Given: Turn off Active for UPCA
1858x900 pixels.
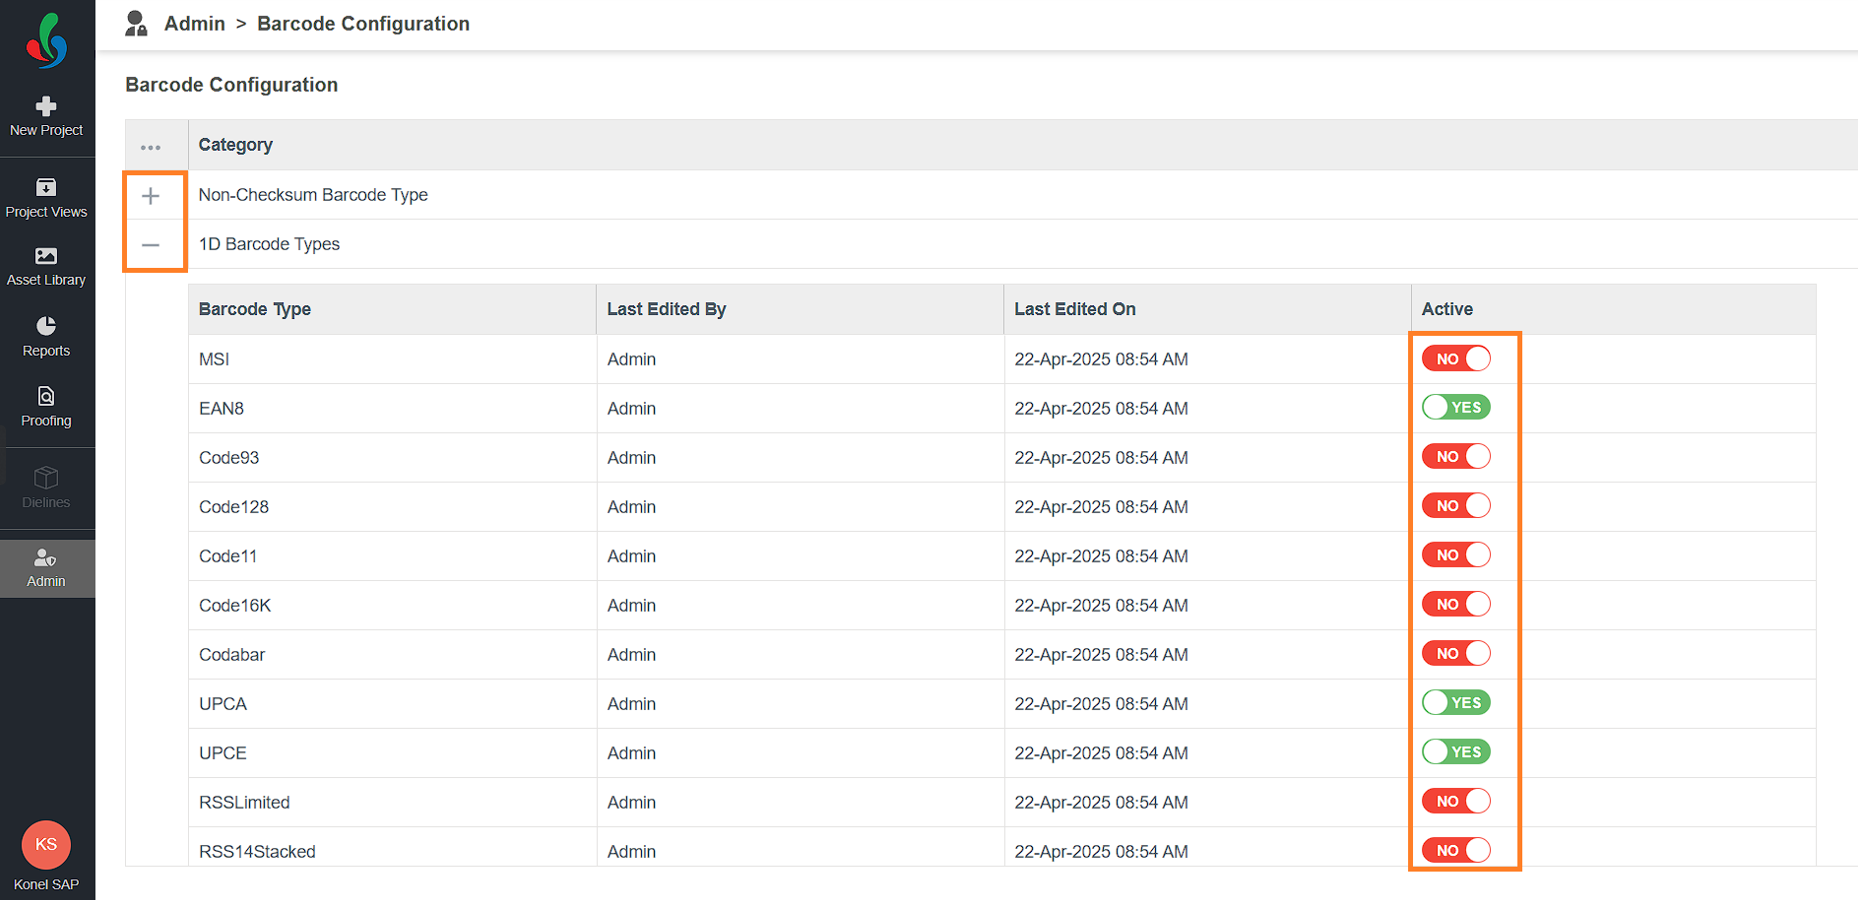Looking at the screenshot, I should (x=1456, y=703).
